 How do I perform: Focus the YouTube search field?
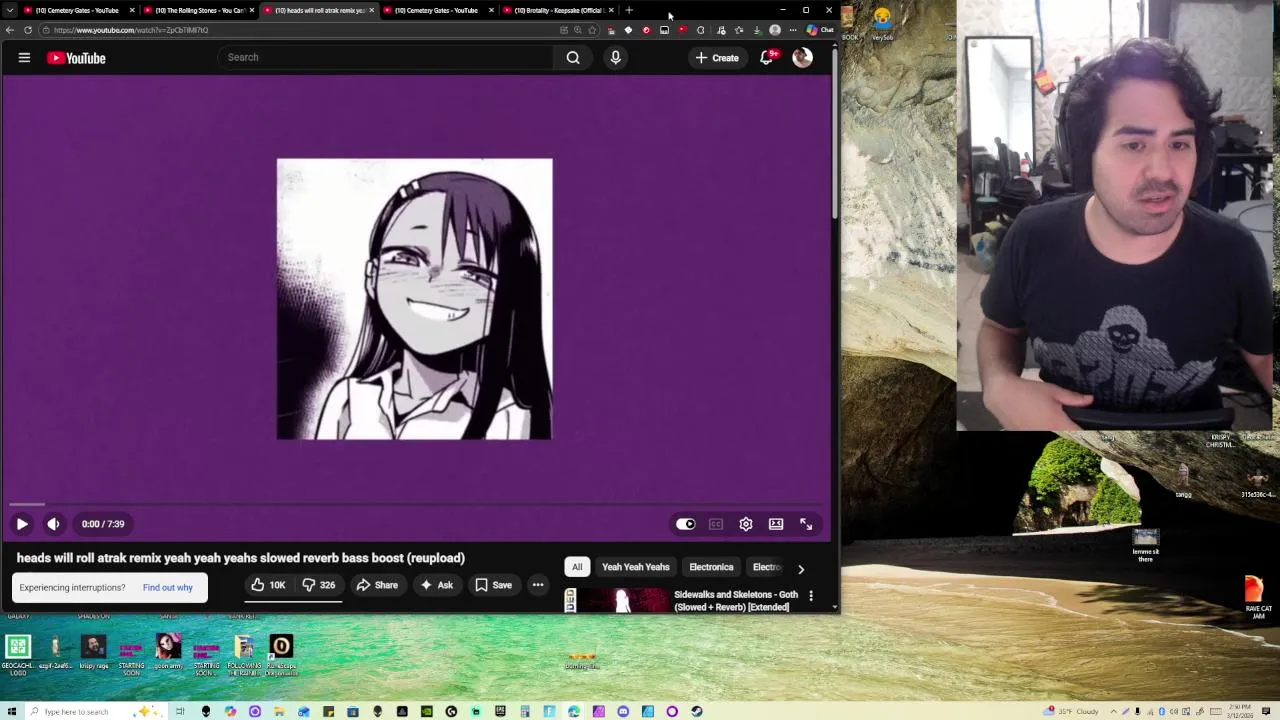tap(388, 57)
